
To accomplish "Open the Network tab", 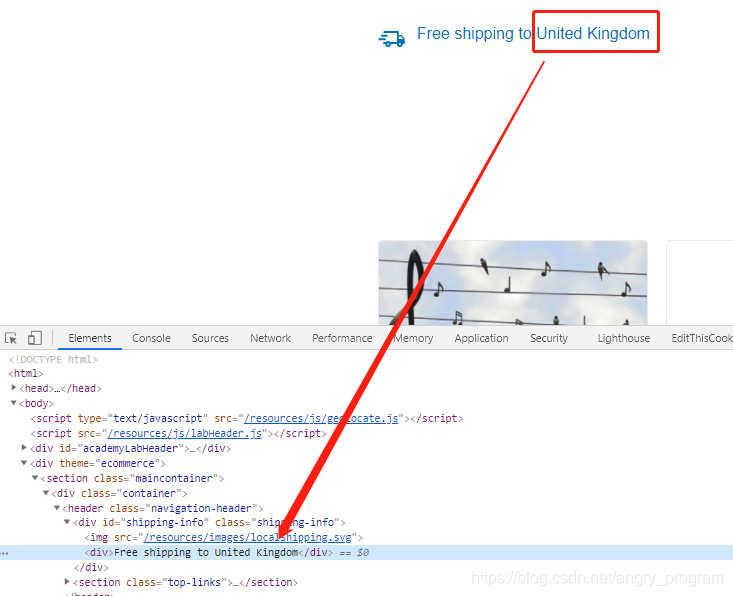I will pyautogui.click(x=270, y=338).
